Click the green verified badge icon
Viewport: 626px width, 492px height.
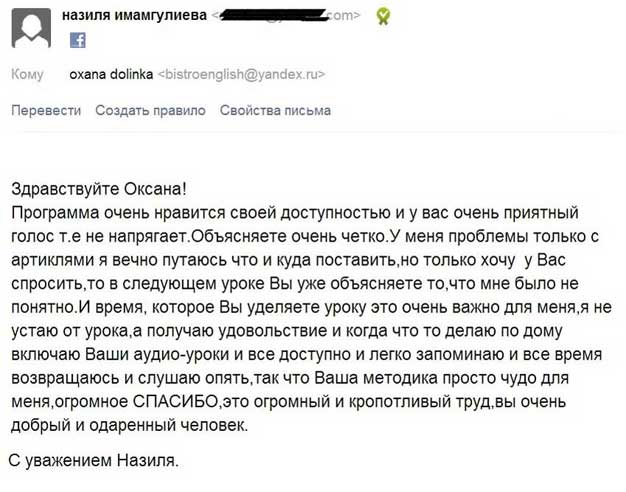(383, 16)
